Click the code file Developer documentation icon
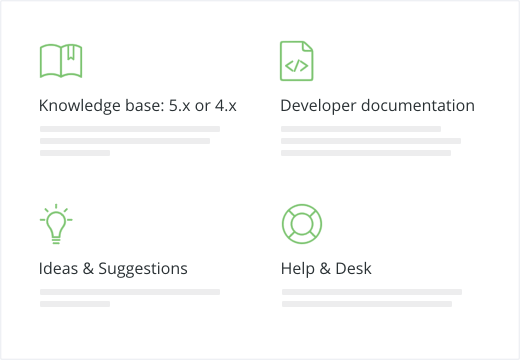 (x=297, y=61)
